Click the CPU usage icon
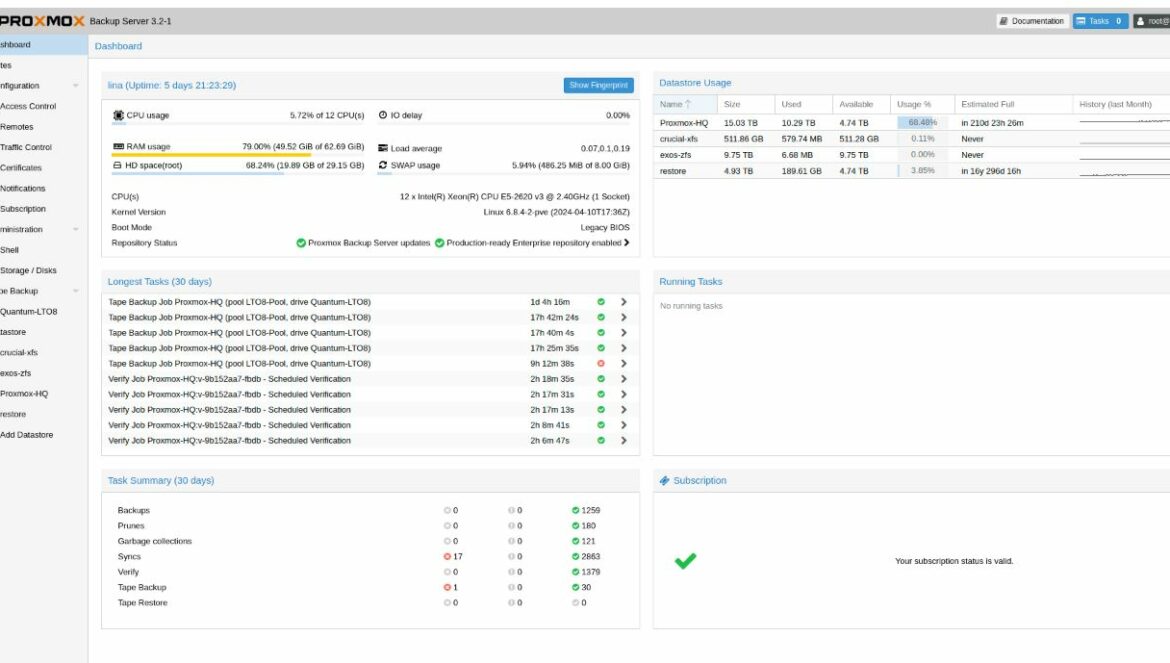Viewport: 1170px width, 663px height. (118, 115)
